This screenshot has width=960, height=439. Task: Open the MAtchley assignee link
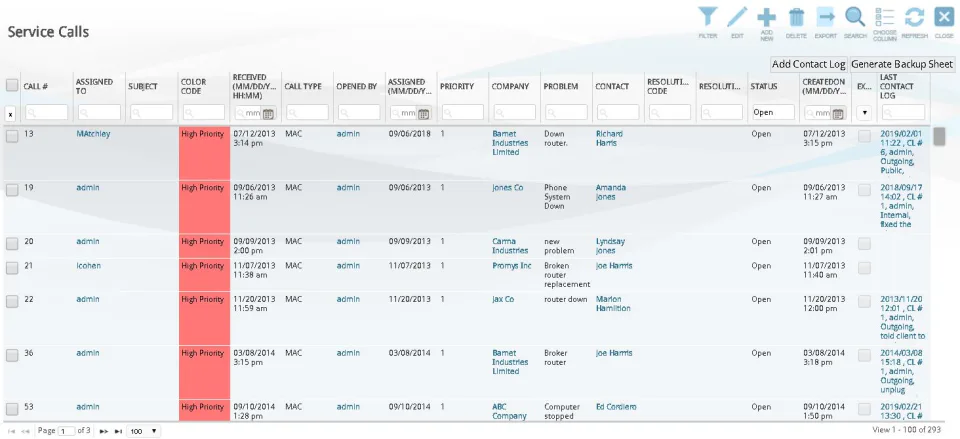[x=93, y=133]
